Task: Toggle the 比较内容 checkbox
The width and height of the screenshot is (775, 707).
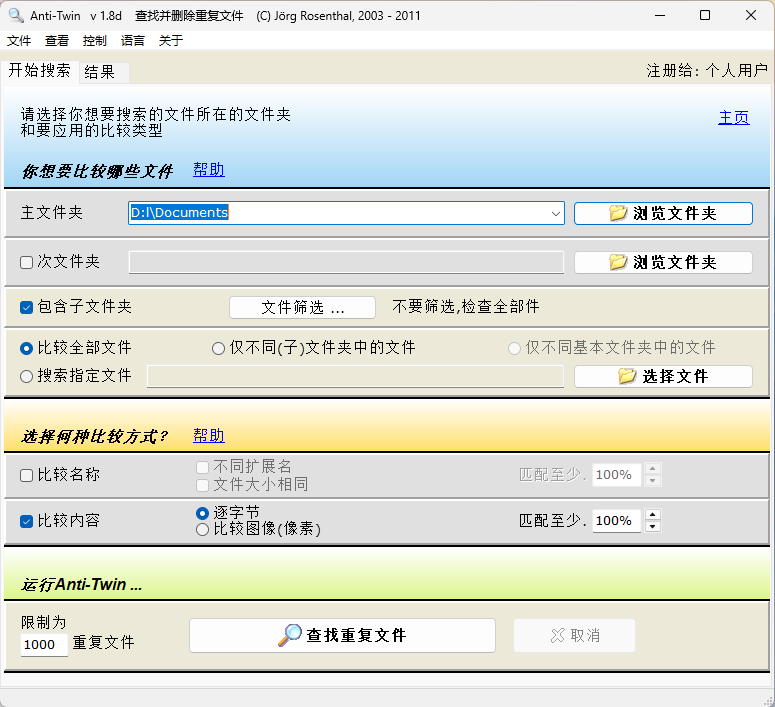Action: (x=26, y=522)
